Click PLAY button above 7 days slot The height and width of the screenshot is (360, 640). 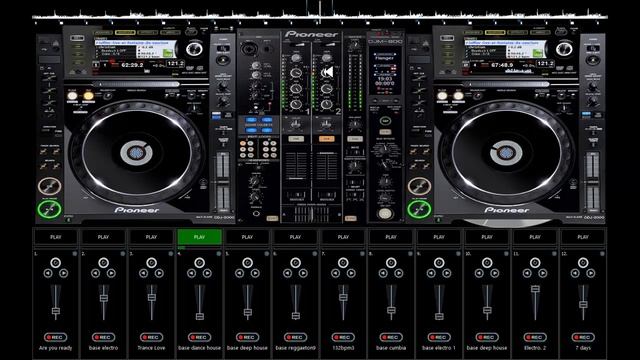tap(583, 237)
